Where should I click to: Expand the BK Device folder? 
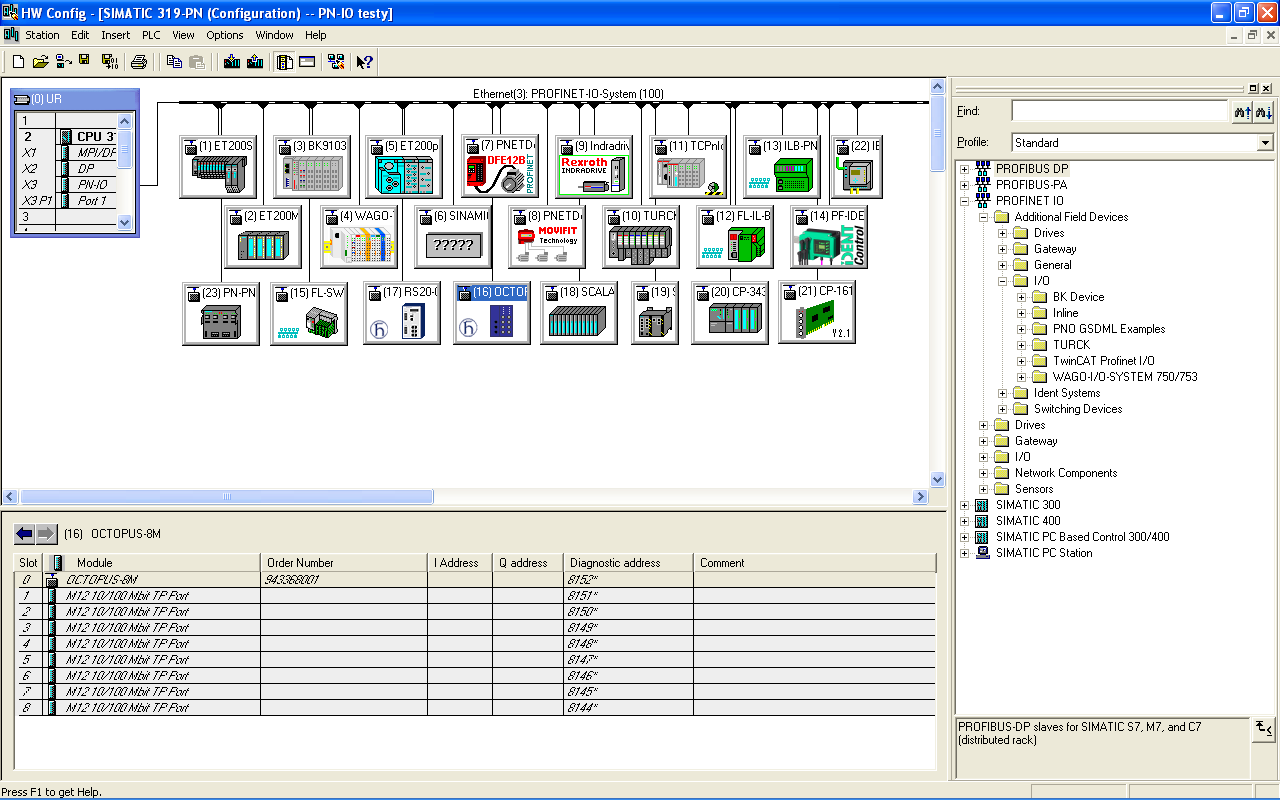click(1021, 297)
